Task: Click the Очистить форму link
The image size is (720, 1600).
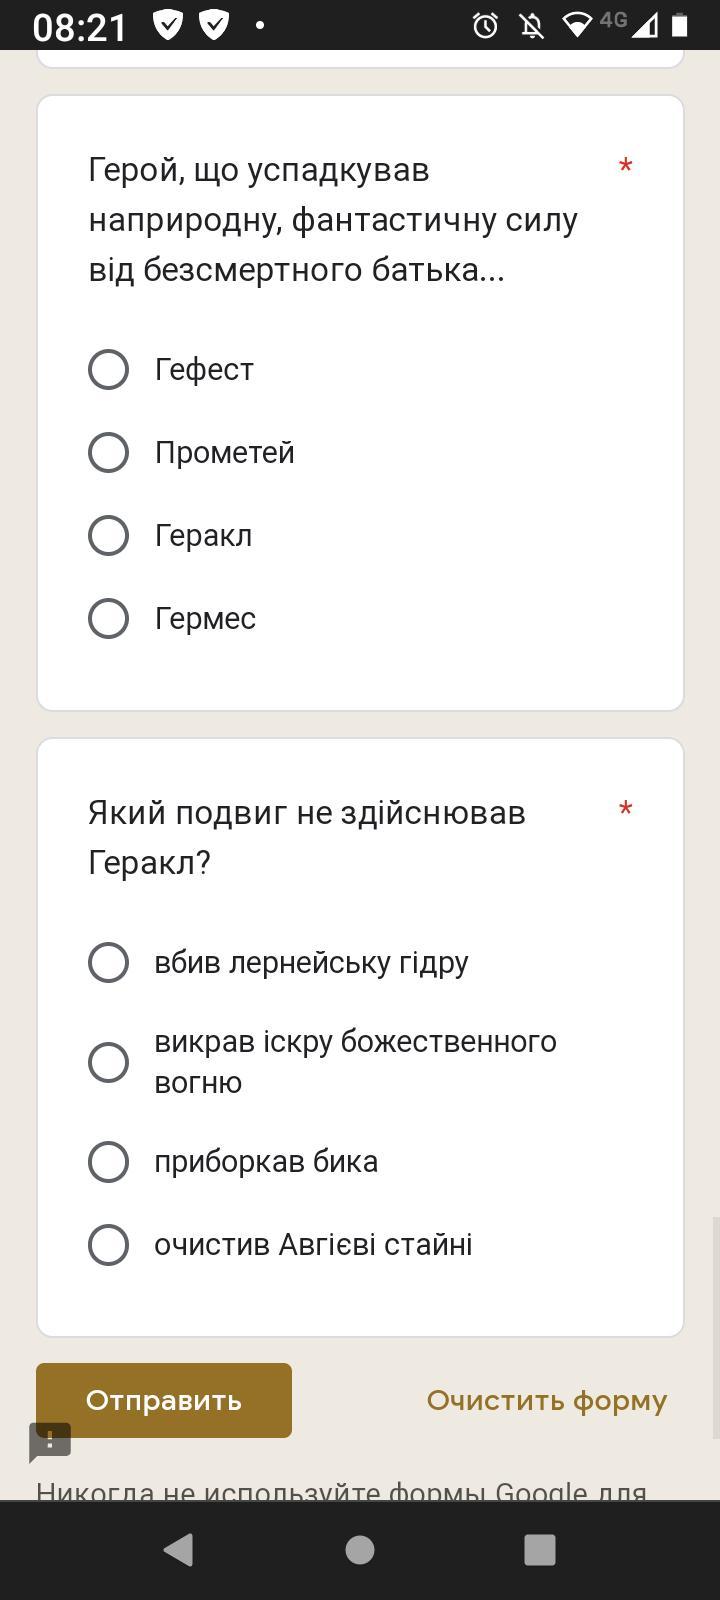Action: 546,1401
